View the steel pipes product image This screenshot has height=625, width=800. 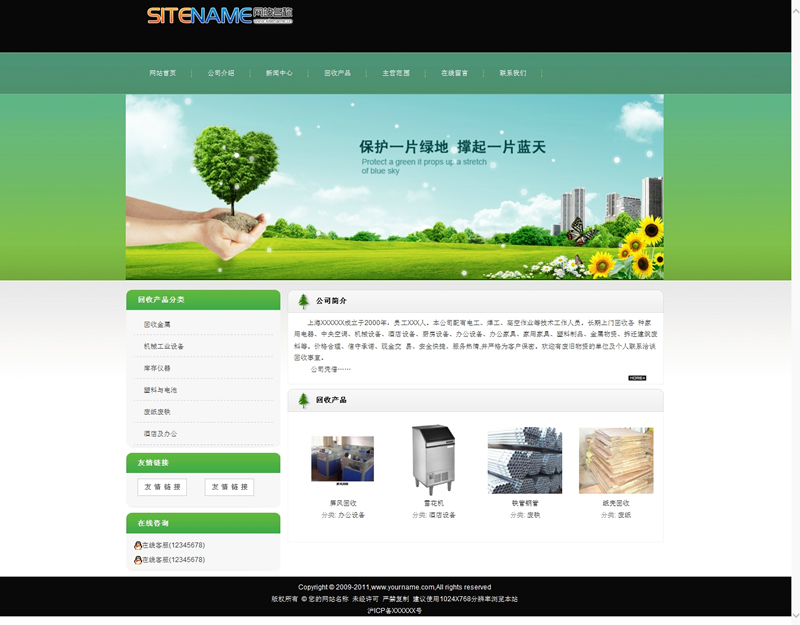tap(525, 460)
